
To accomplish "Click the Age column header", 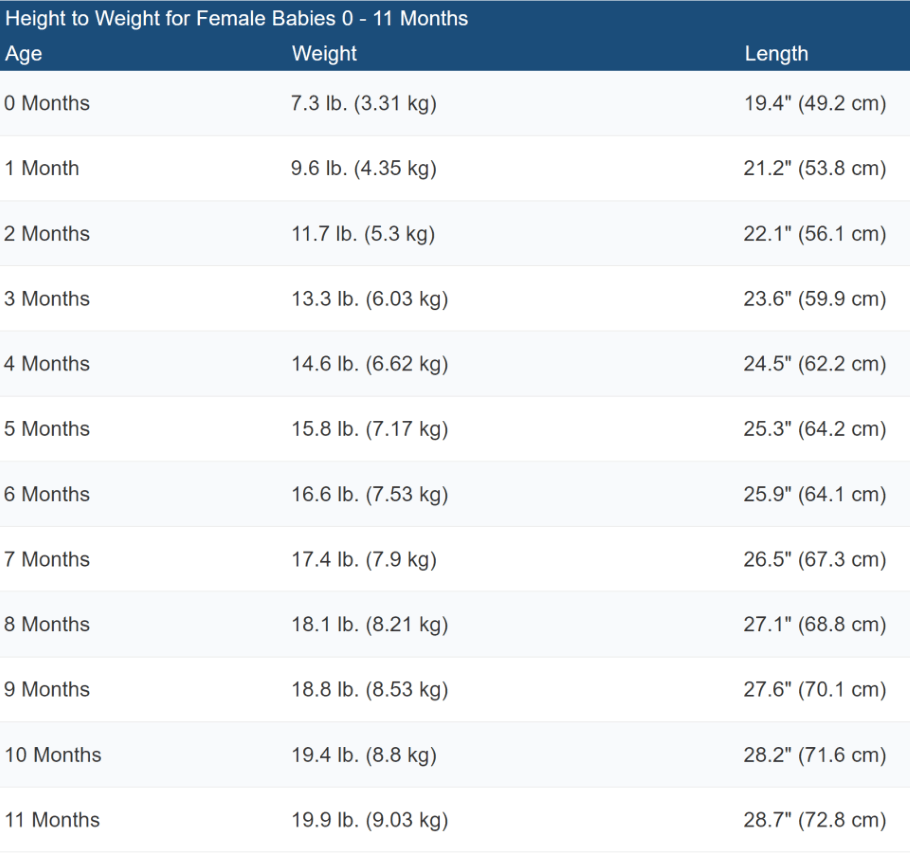I will pos(23,54).
